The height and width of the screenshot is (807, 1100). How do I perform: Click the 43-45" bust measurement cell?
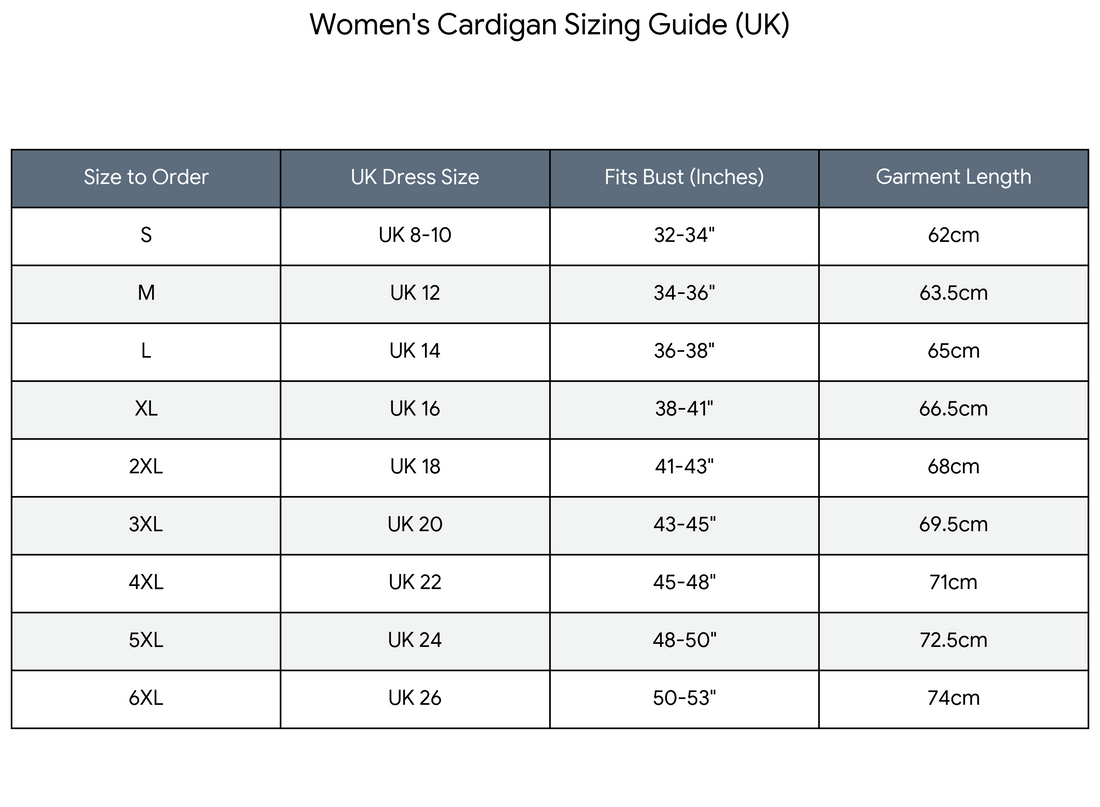click(x=684, y=526)
